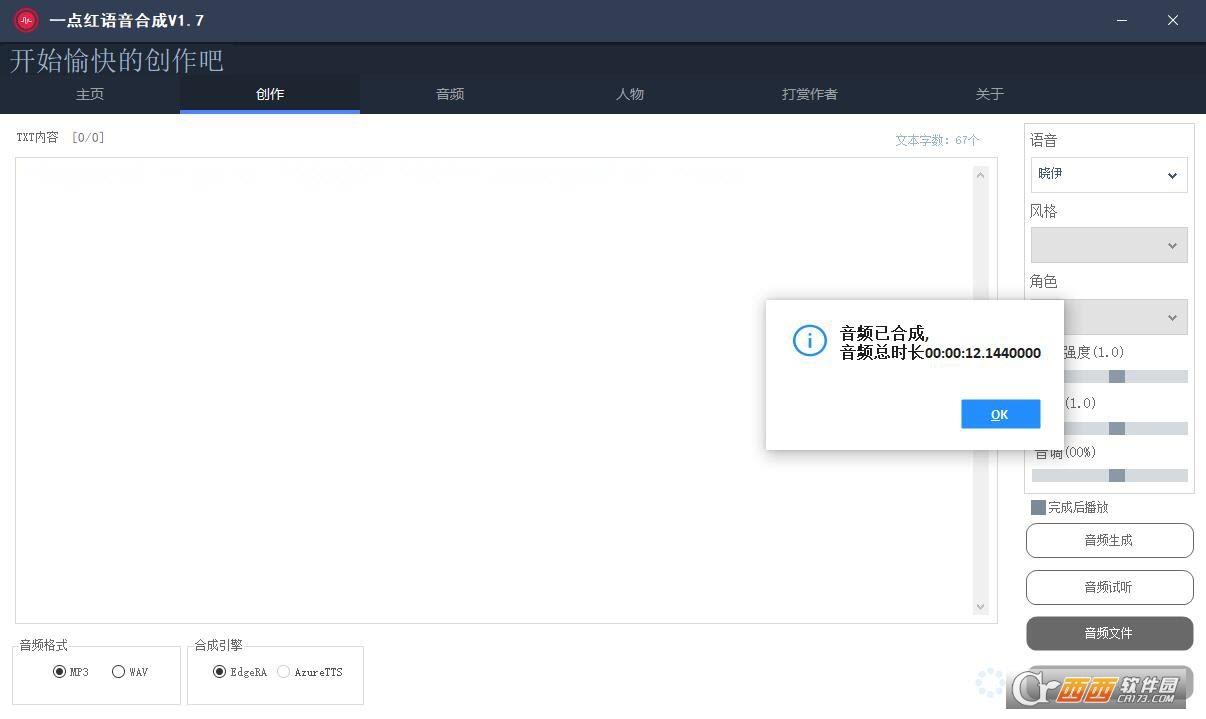The height and width of the screenshot is (719, 1206).
Task: Expand the 风格 style dropdown
Action: pos(1109,245)
